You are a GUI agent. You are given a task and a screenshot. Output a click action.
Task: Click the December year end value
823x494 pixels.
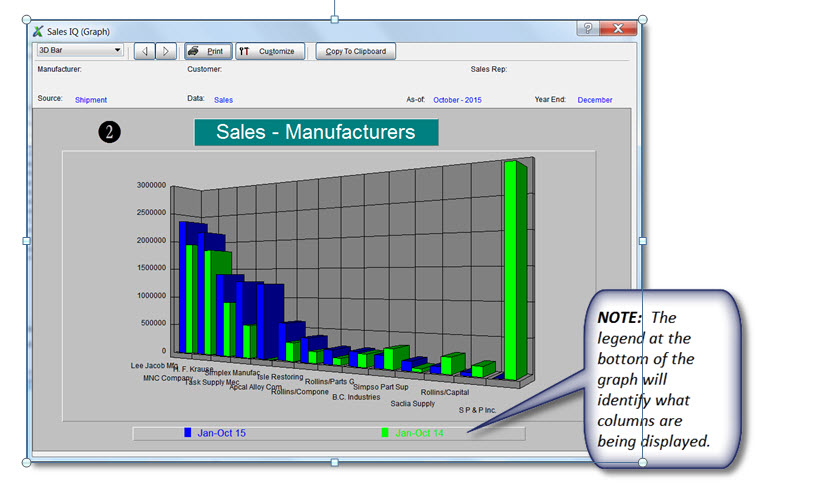595,100
